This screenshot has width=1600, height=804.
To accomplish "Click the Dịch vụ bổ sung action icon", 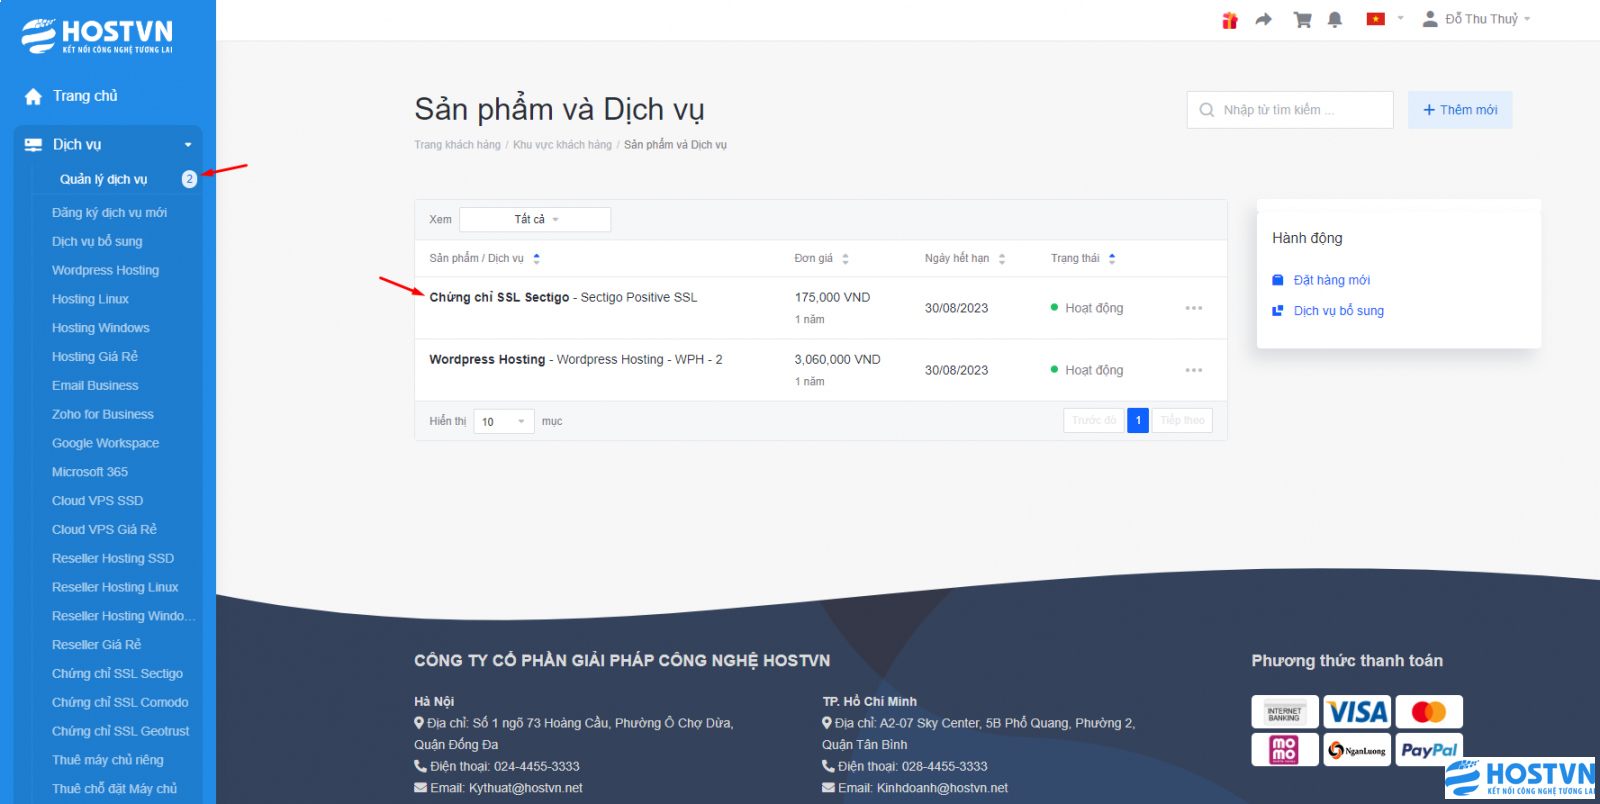I will [x=1278, y=311].
